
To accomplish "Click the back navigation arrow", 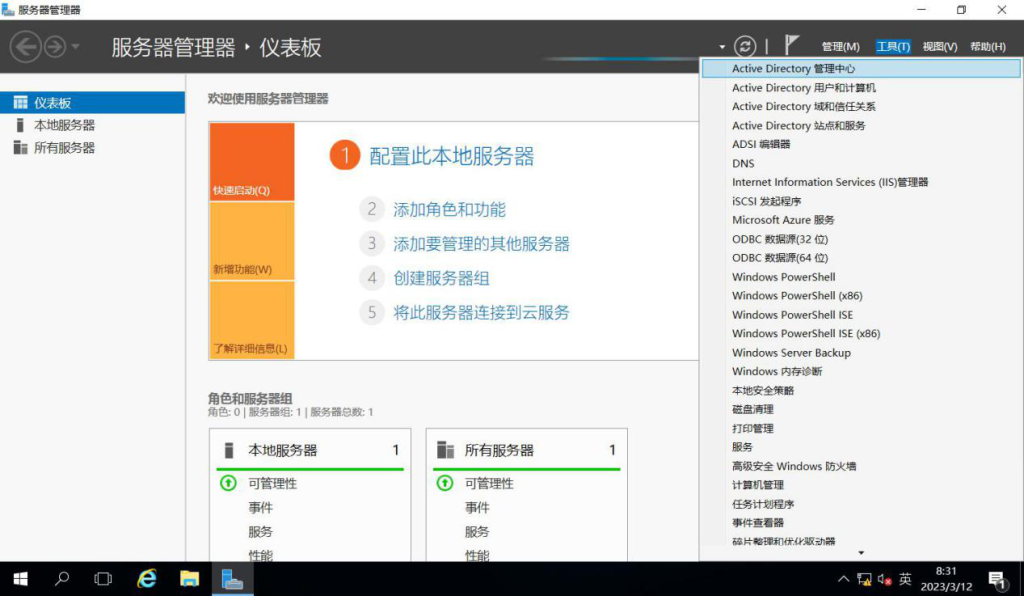I will point(25,47).
